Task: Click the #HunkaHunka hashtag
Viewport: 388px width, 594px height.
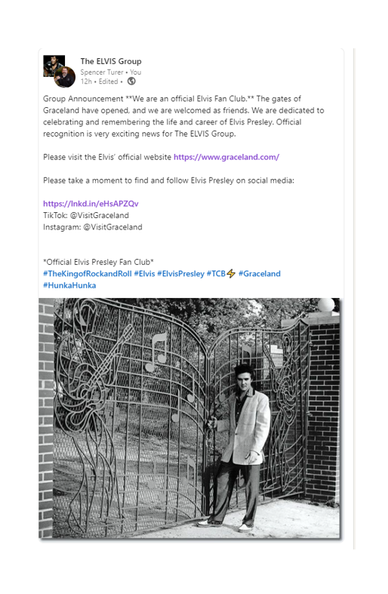Action: pyautogui.click(x=69, y=285)
